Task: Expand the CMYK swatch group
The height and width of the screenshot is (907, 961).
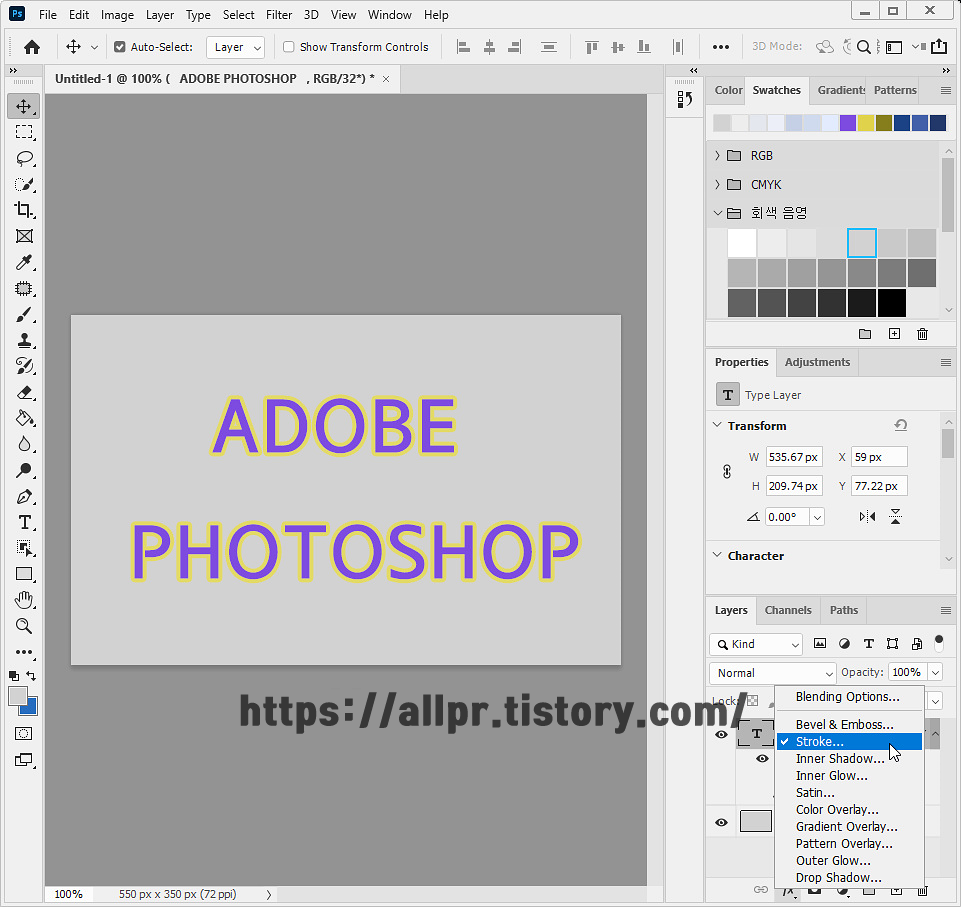Action: tap(717, 184)
